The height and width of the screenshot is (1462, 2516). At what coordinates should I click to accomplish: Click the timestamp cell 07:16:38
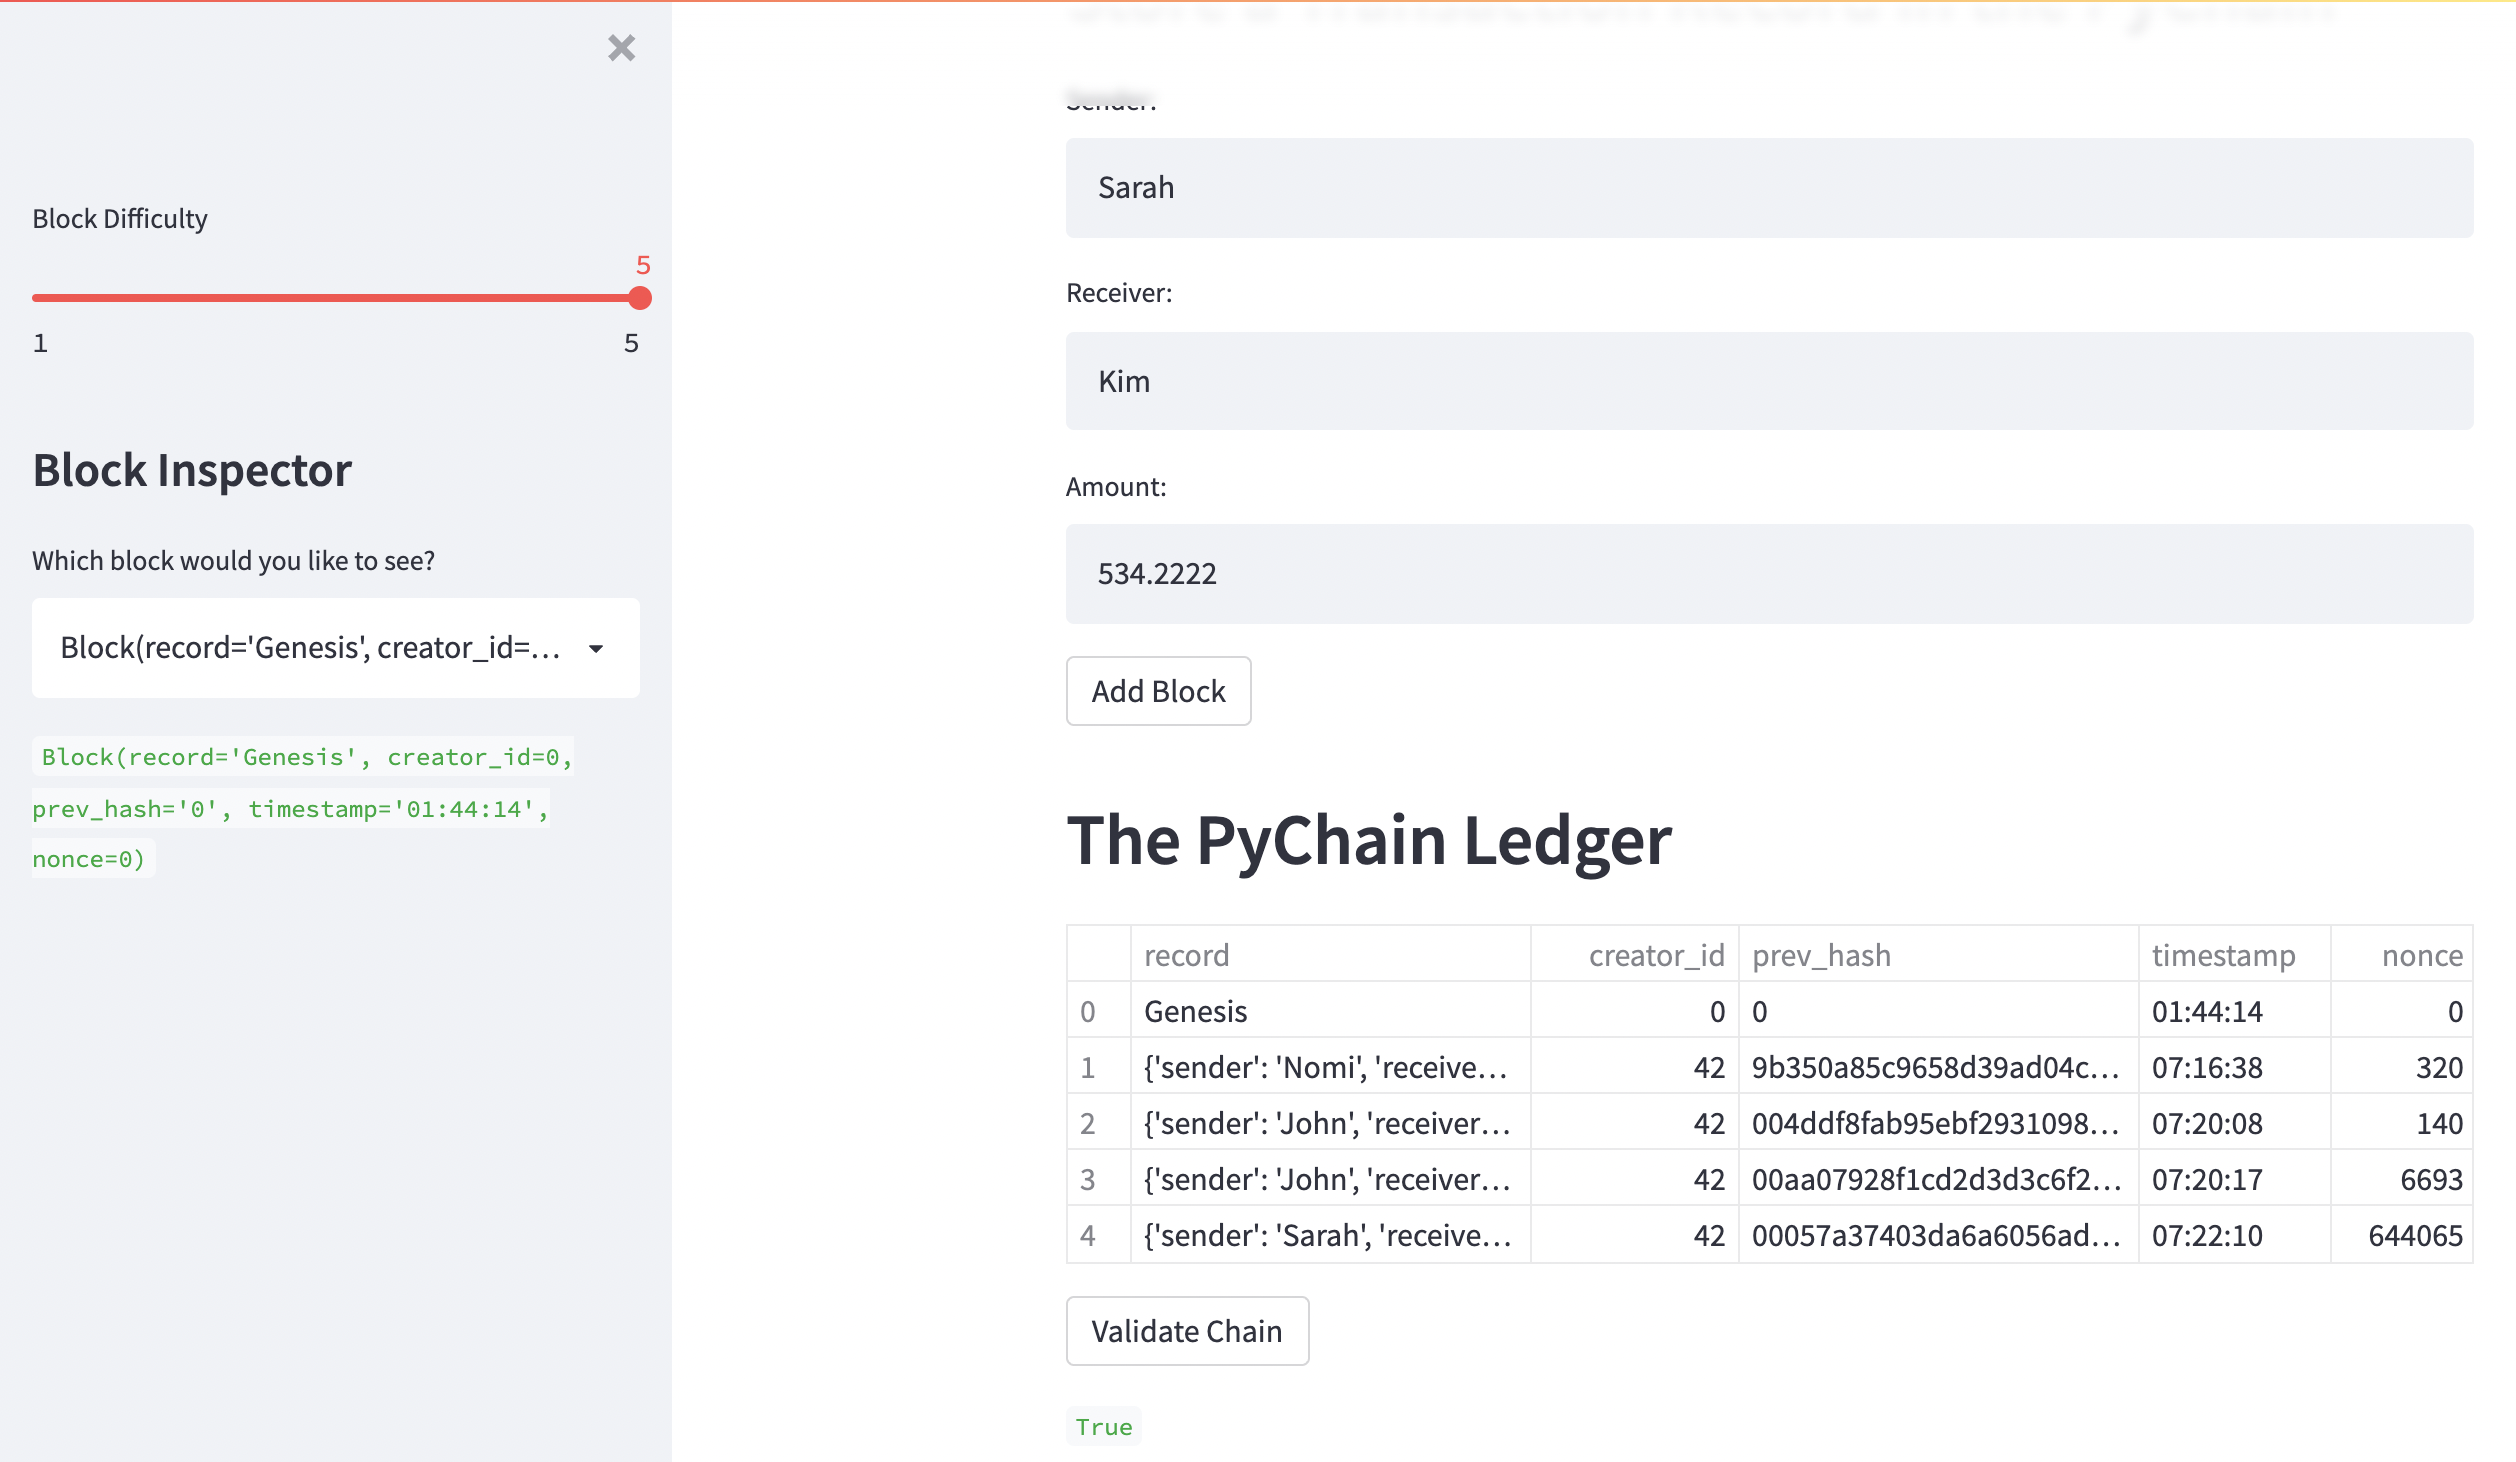tap(2234, 1067)
